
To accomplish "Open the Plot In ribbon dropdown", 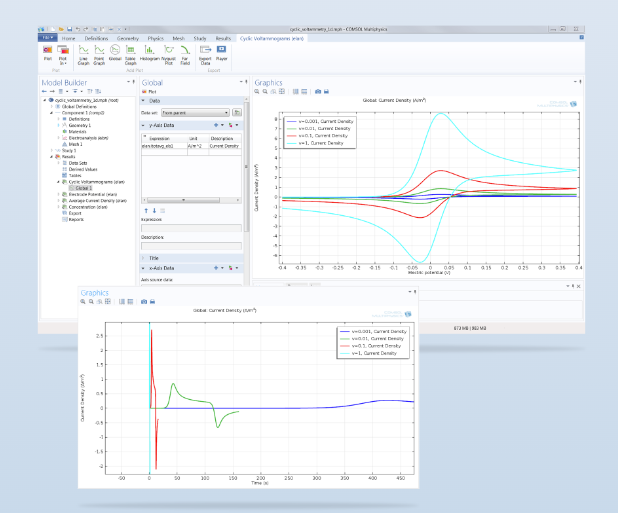I will pos(63,55).
